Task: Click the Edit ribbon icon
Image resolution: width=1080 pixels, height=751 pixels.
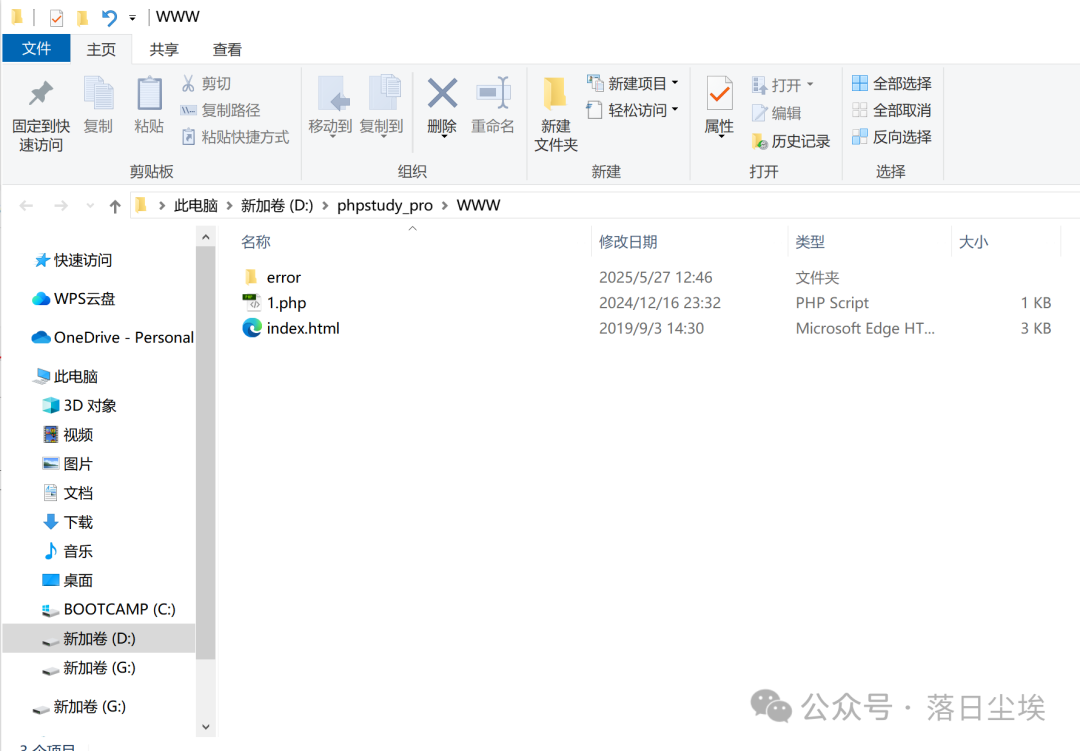Action: click(759, 113)
